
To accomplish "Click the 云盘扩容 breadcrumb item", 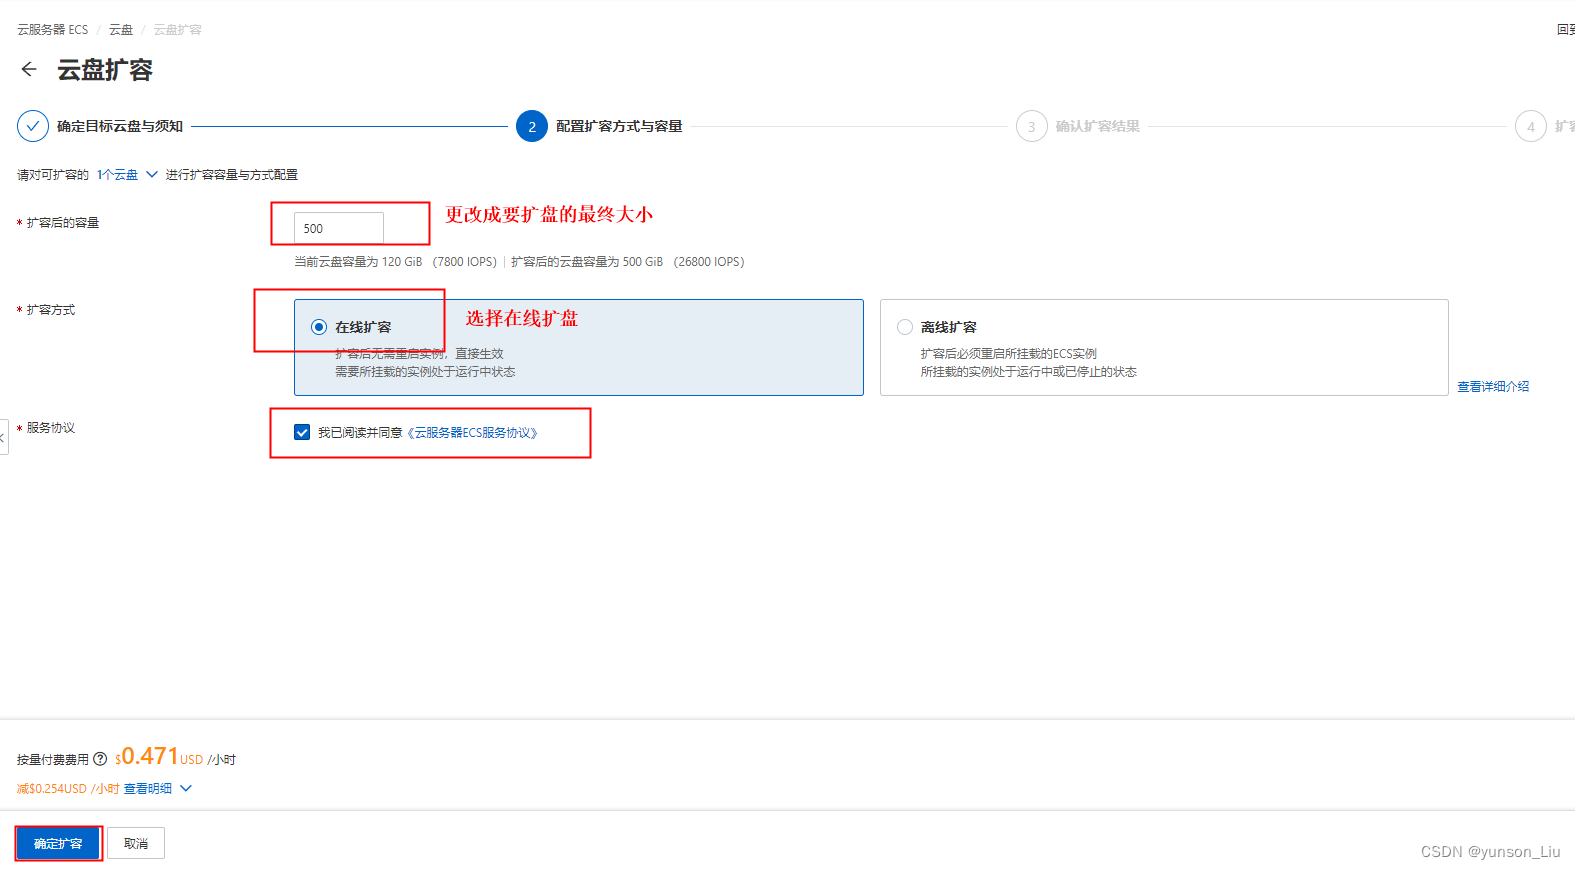I will (x=177, y=30).
